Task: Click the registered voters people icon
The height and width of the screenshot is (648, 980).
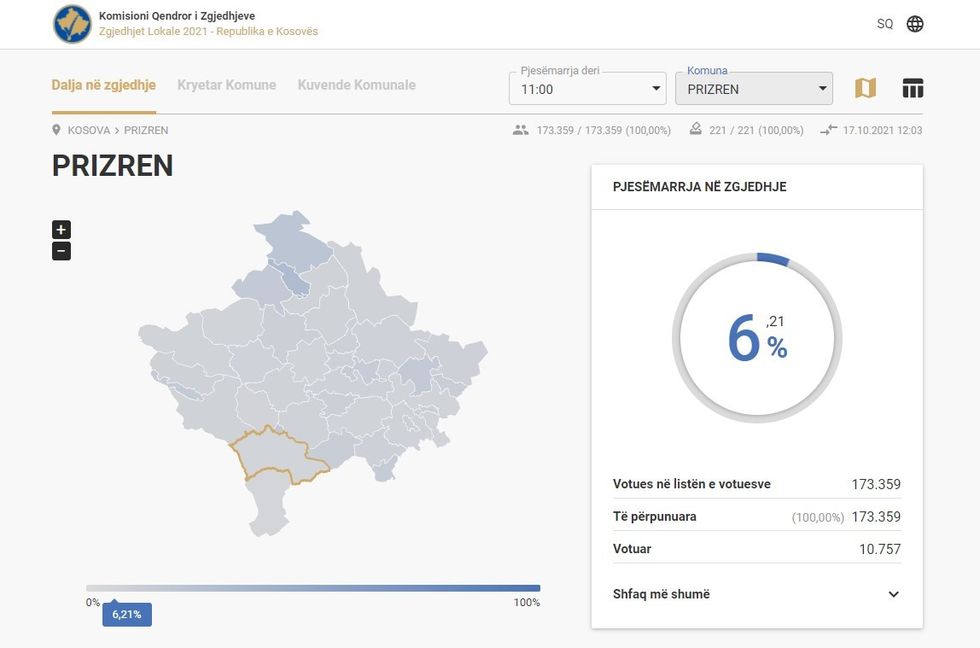Action: (520, 130)
